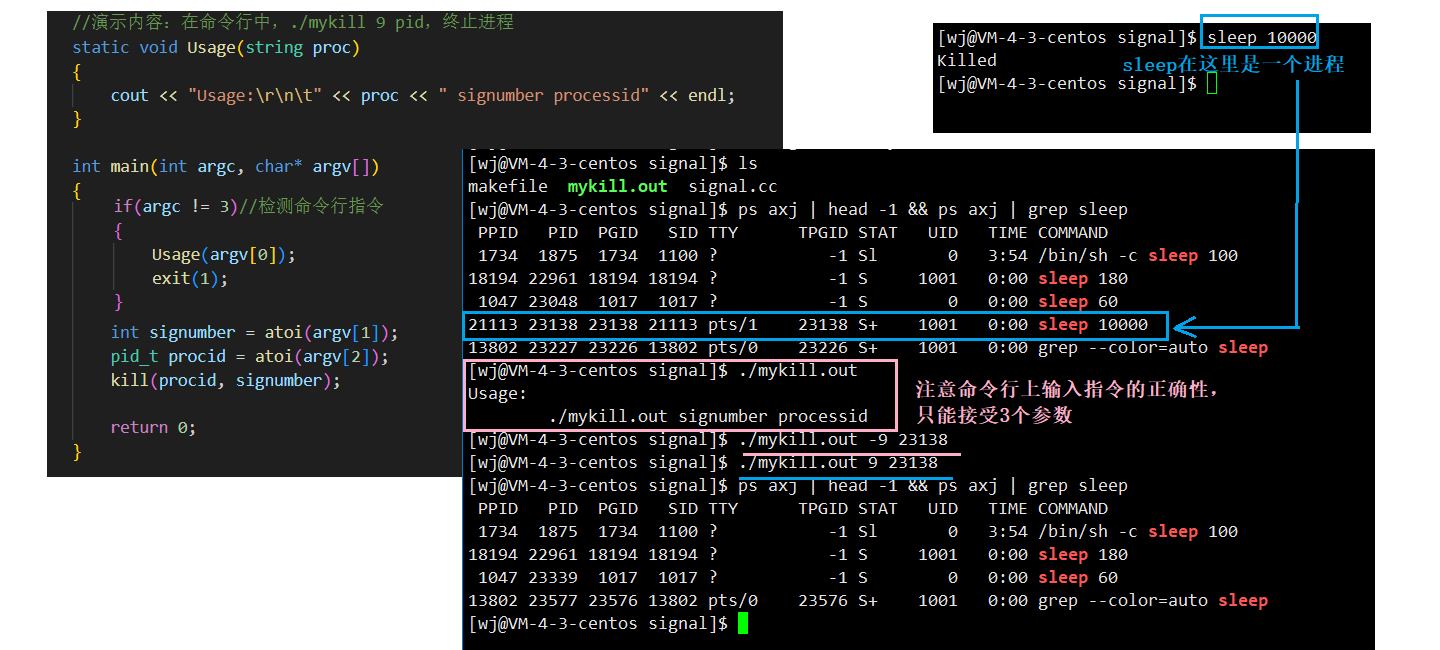Click PPID "21113" in the sleep 10000 row
The image size is (1440, 650).
pos(493,324)
